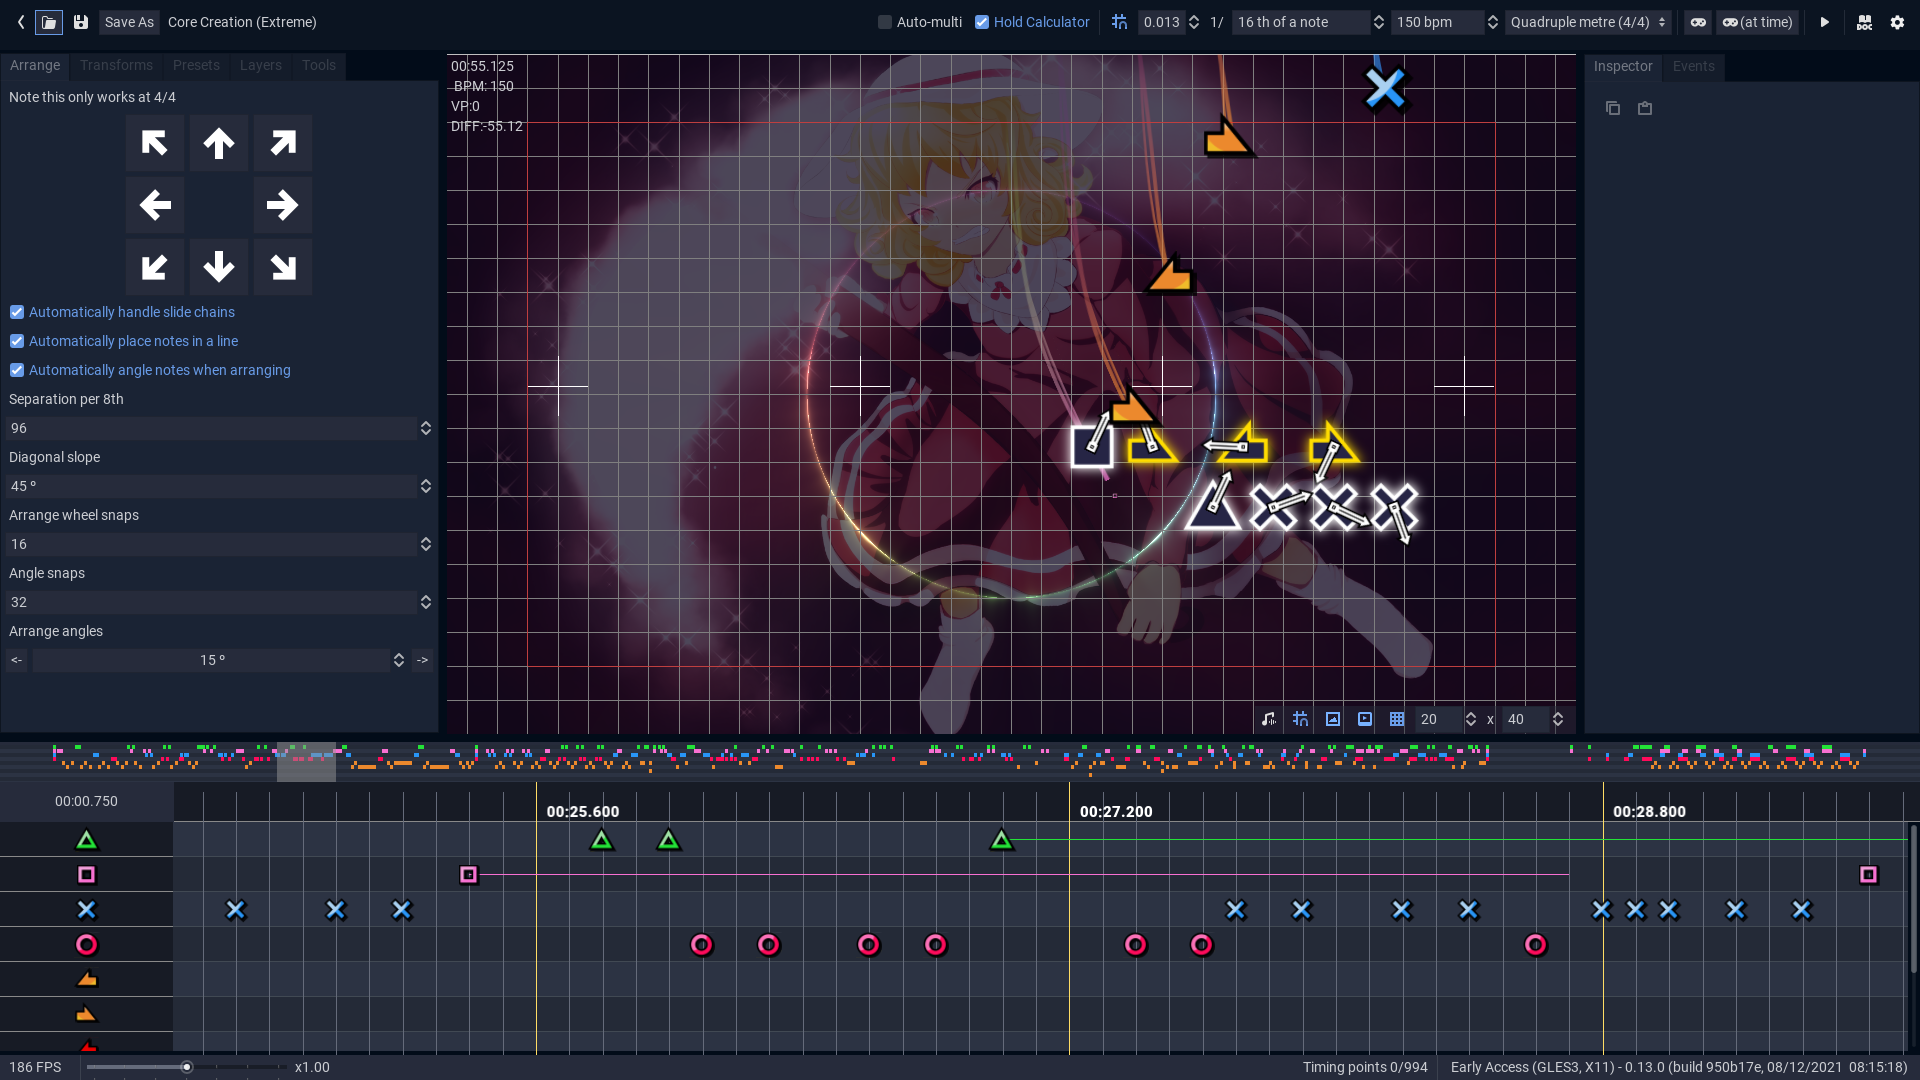Click the back chevron in top bar
The height and width of the screenshot is (1080, 1920).
point(20,22)
